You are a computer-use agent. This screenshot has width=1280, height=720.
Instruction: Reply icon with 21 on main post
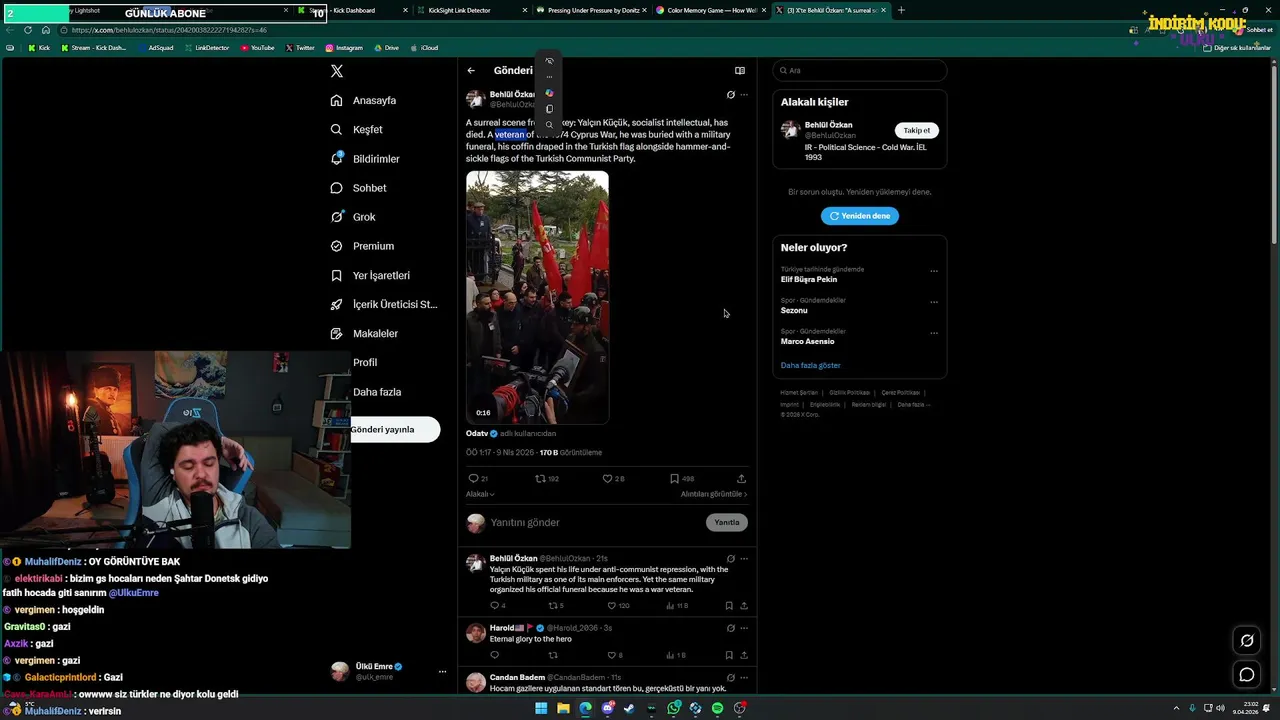pos(478,479)
